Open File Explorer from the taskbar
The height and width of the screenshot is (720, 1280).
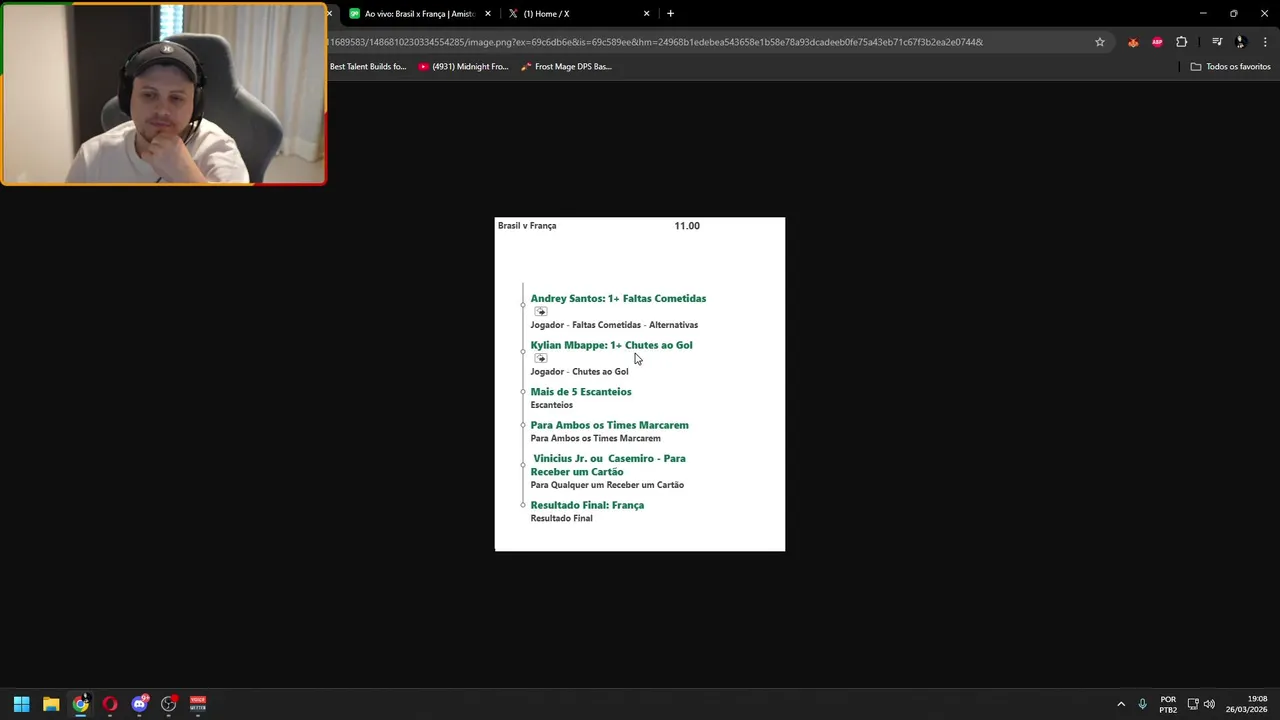(x=51, y=704)
